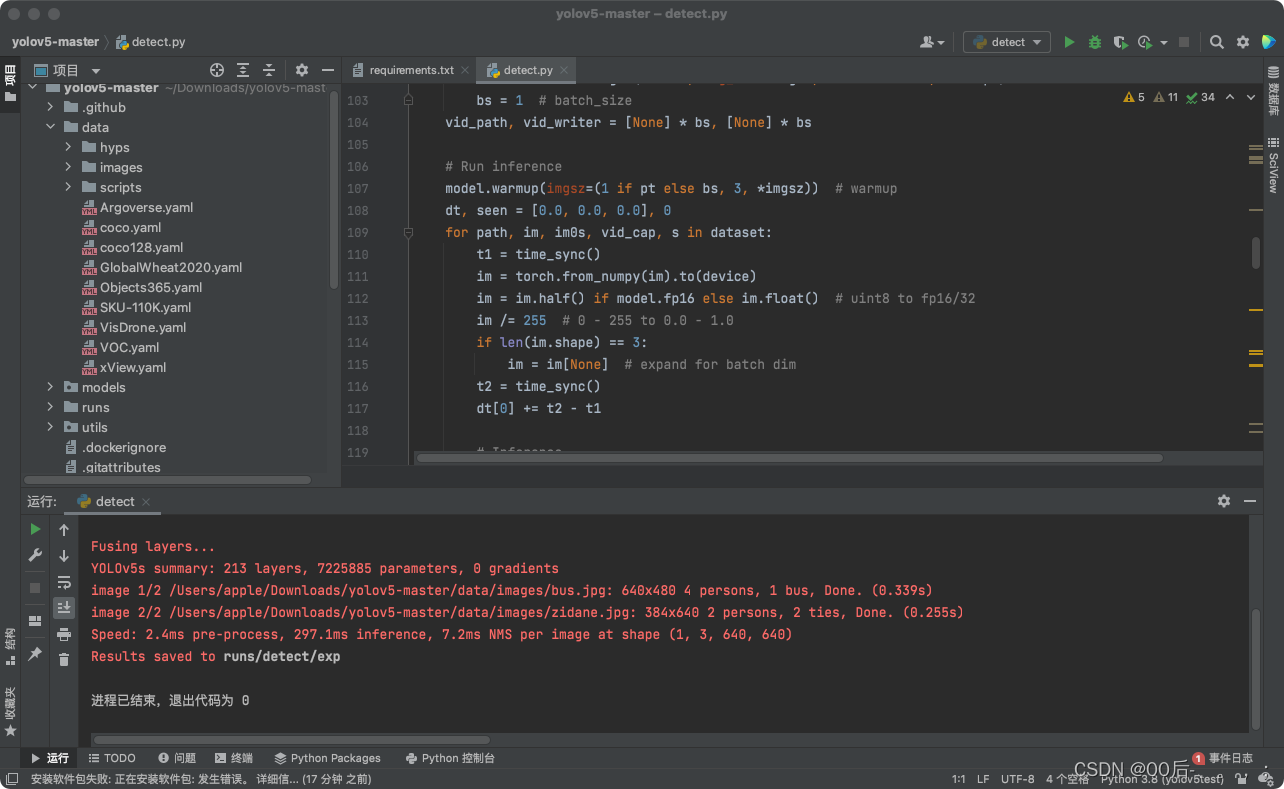The height and width of the screenshot is (789, 1284).
Task: Jump to the previous highlighted error arrow
Action: pos(1230,97)
